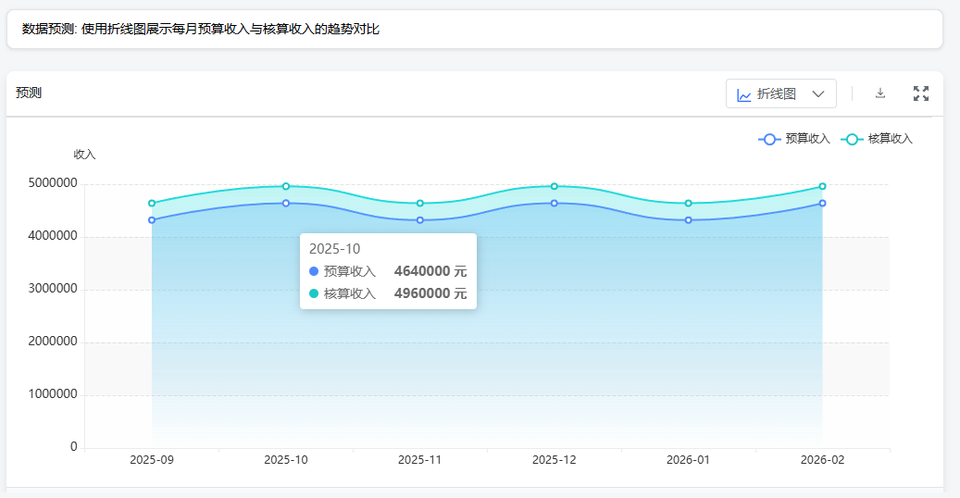Toggle the 核算收入 legend series
The width and height of the screenshot is (960, 498).
877,139
